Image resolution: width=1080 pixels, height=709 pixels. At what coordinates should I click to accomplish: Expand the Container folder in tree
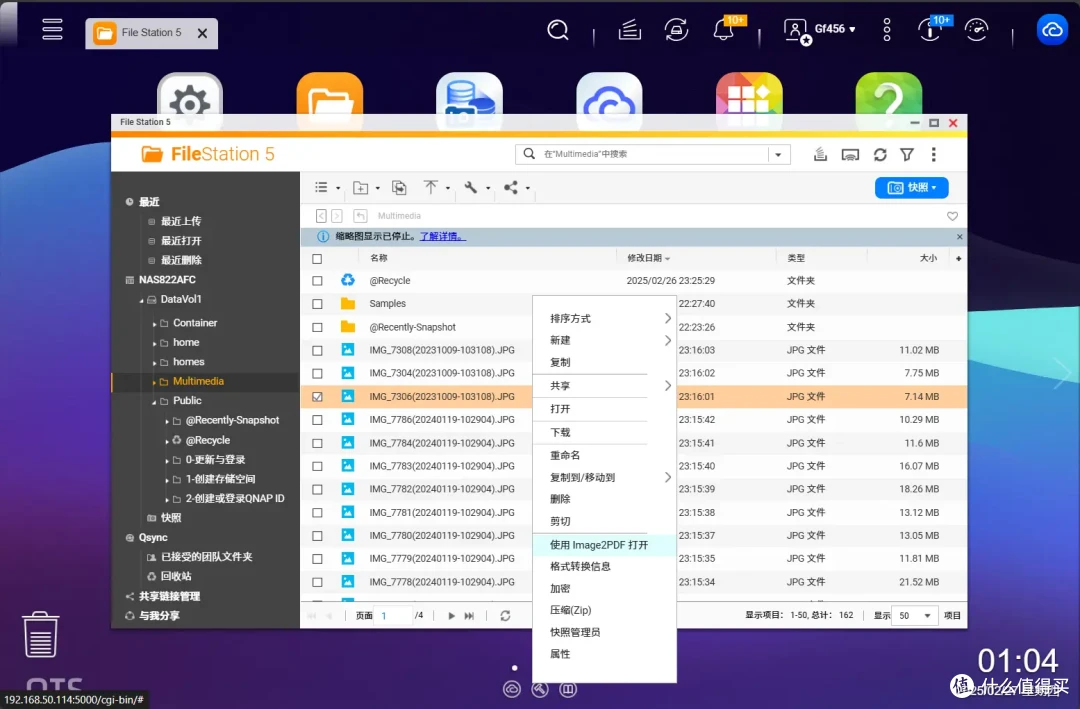[x=154, y=324]
